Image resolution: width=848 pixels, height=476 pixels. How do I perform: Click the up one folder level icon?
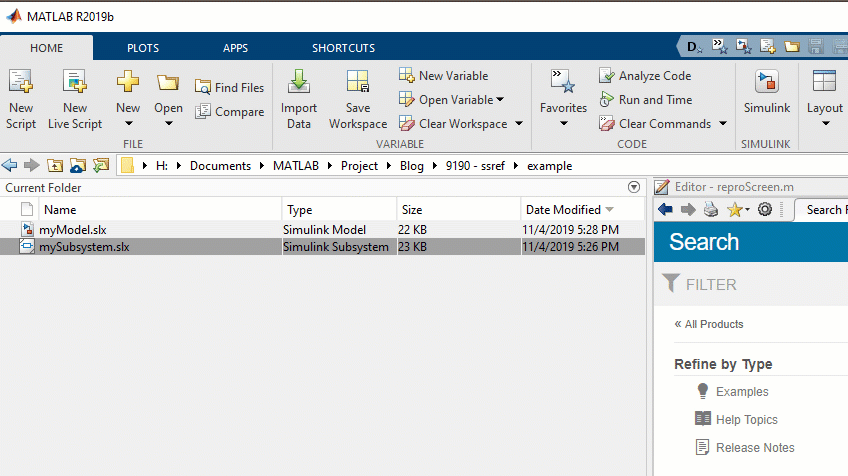55,166
